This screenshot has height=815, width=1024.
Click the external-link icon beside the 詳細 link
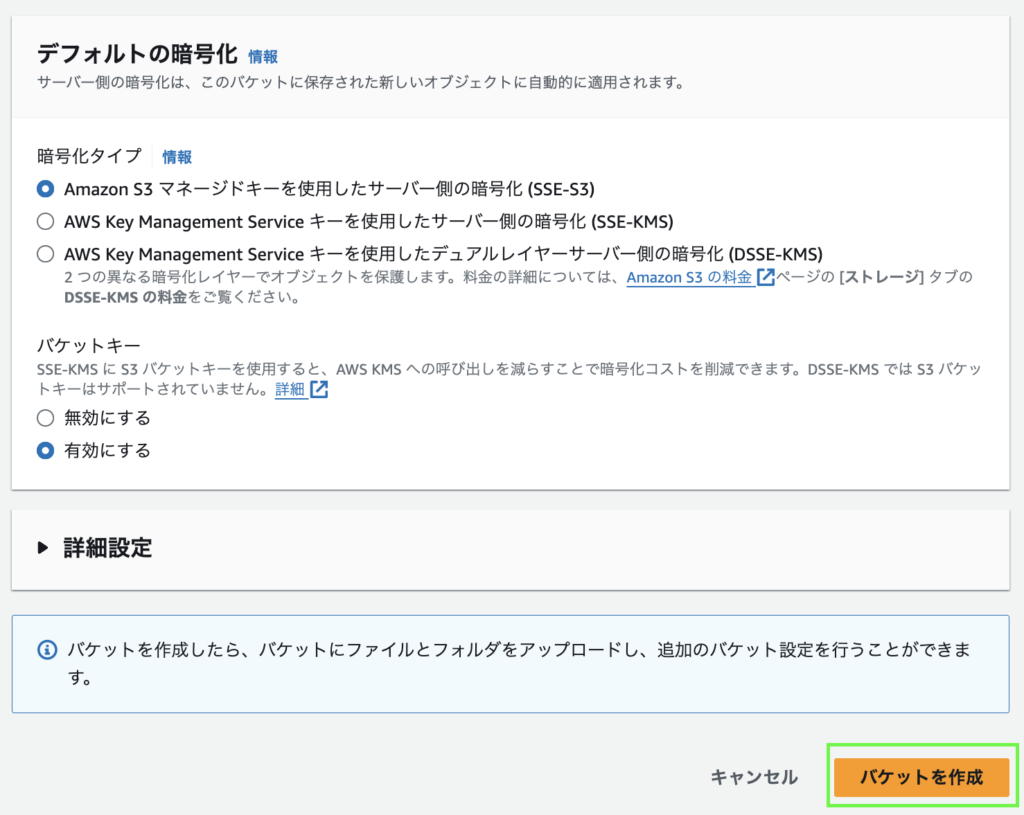pyautogui.click(x=319, y=389)
